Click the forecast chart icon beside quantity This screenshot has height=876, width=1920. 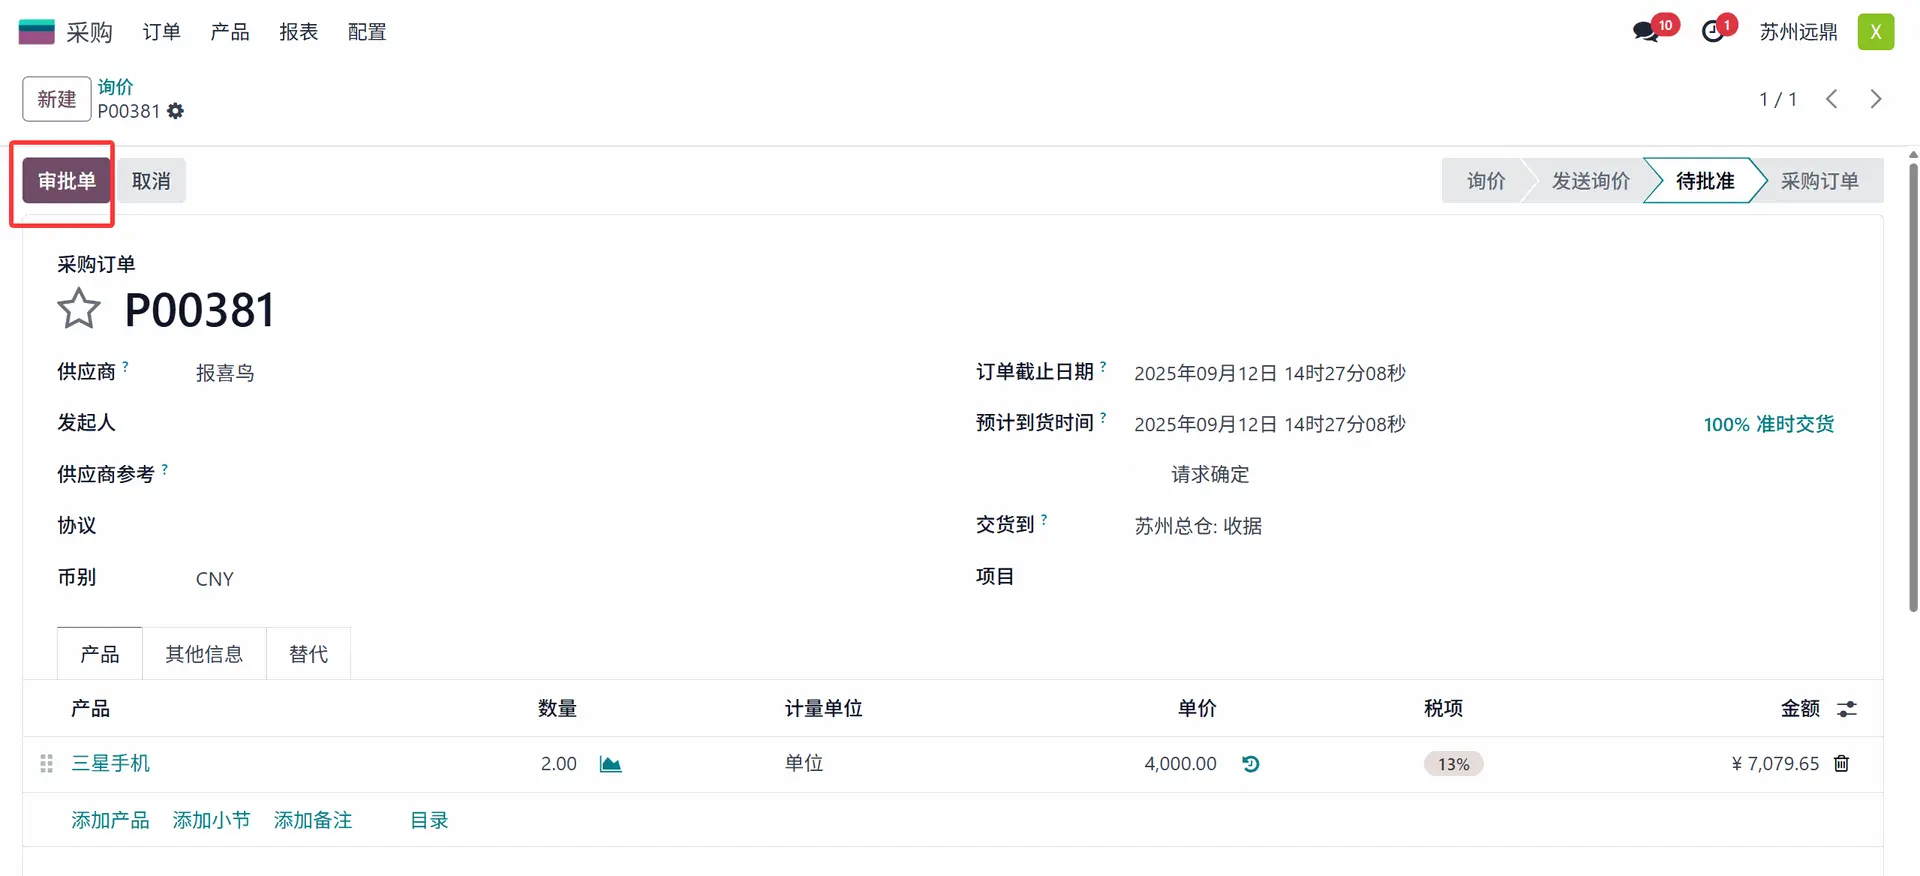(x=610, y=764)
